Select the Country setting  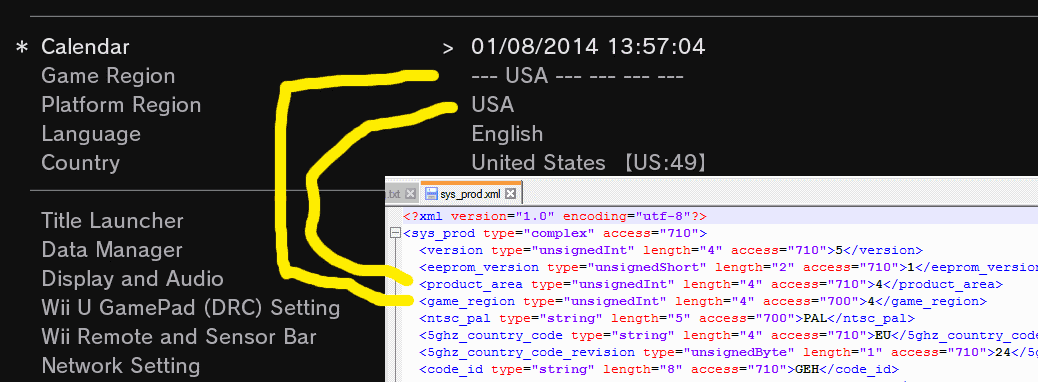[80, 163]
